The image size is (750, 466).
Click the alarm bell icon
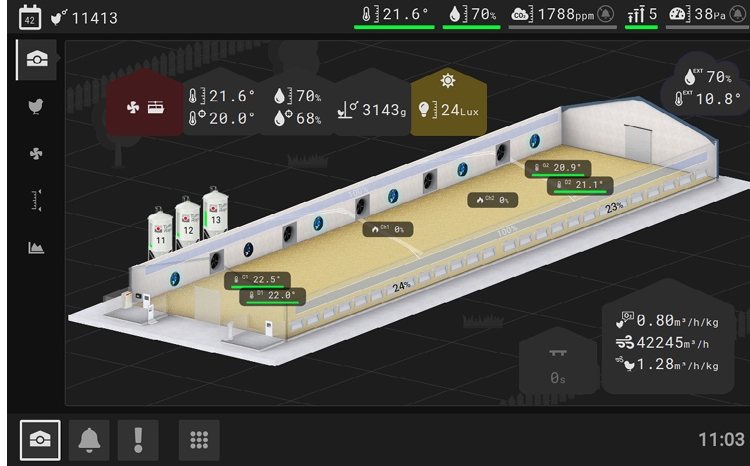tap(89, 440)
